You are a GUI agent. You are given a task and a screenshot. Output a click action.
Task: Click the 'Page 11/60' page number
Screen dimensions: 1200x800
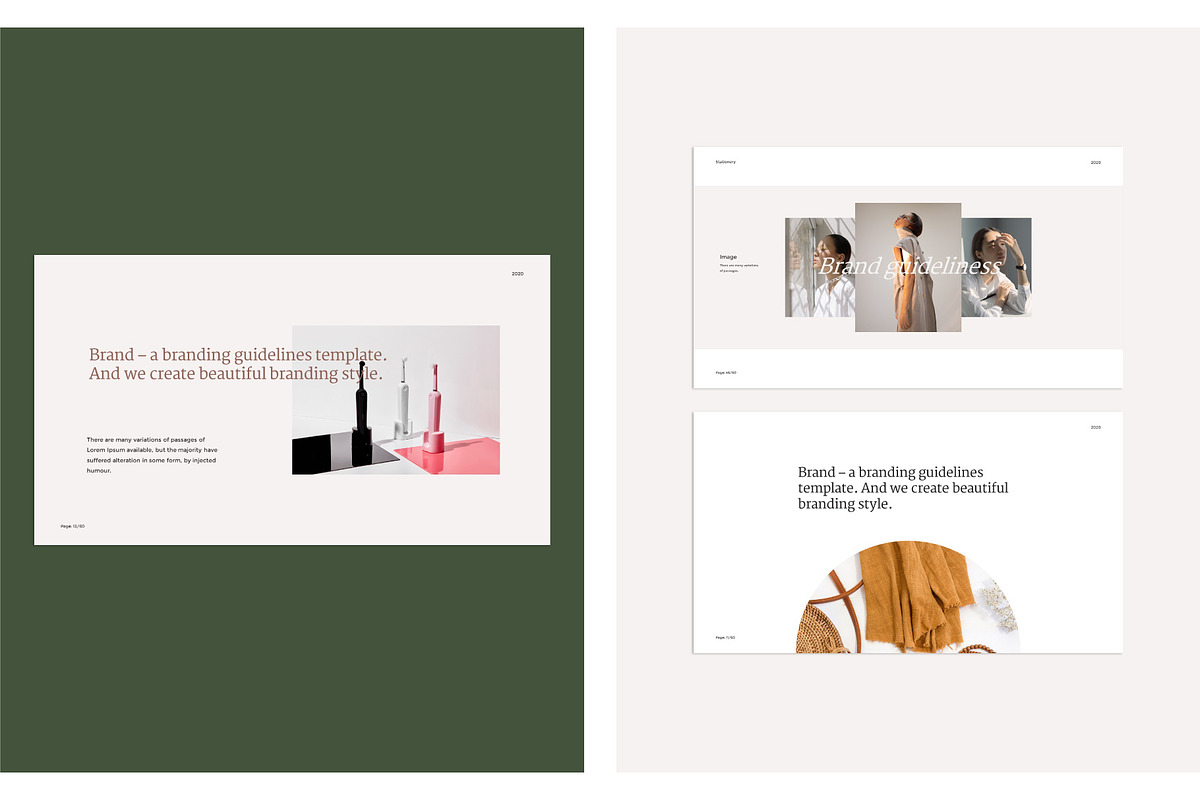click(725, 637)
